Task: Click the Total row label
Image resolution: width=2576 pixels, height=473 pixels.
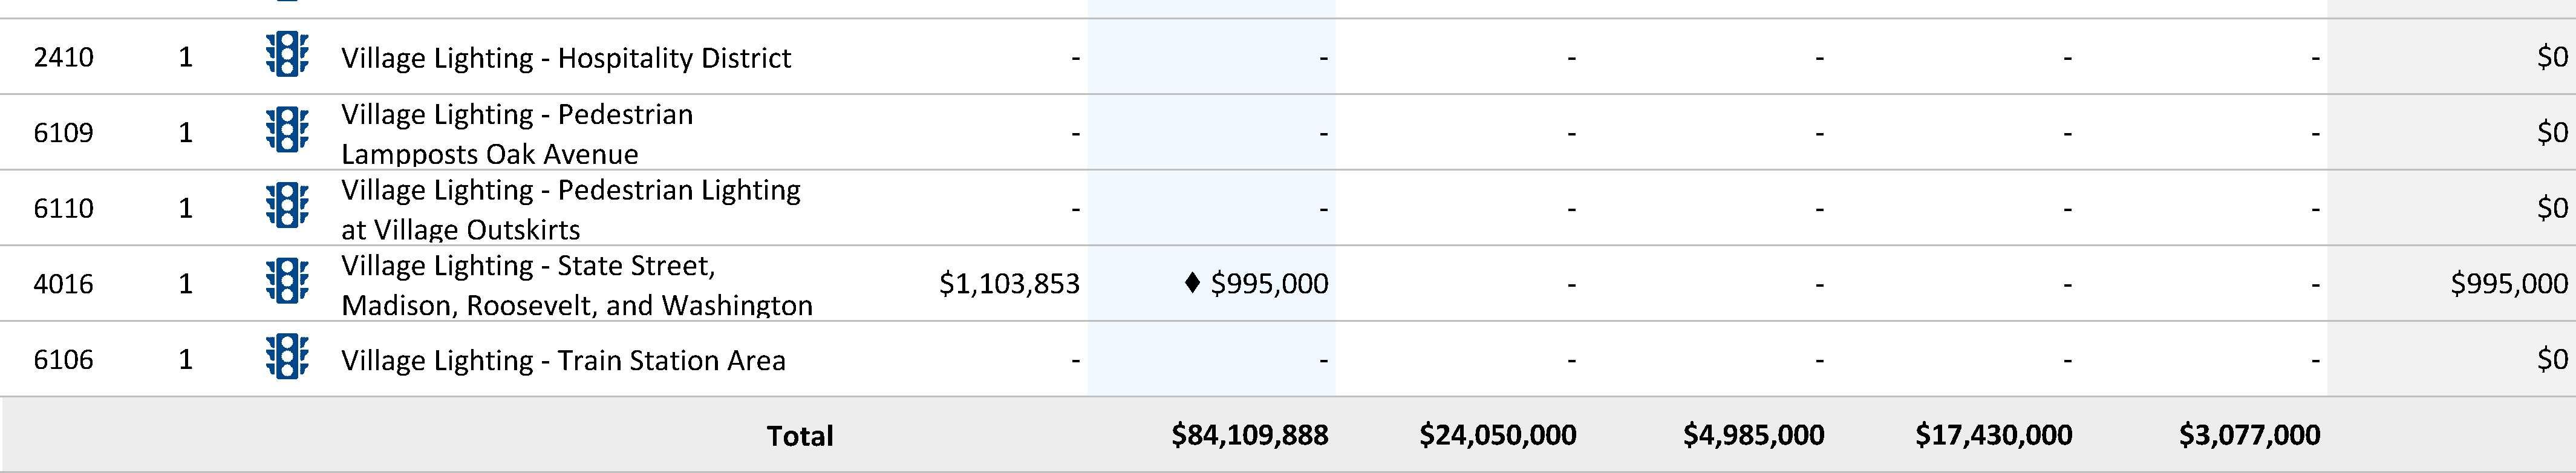Action: coord(800,435)
